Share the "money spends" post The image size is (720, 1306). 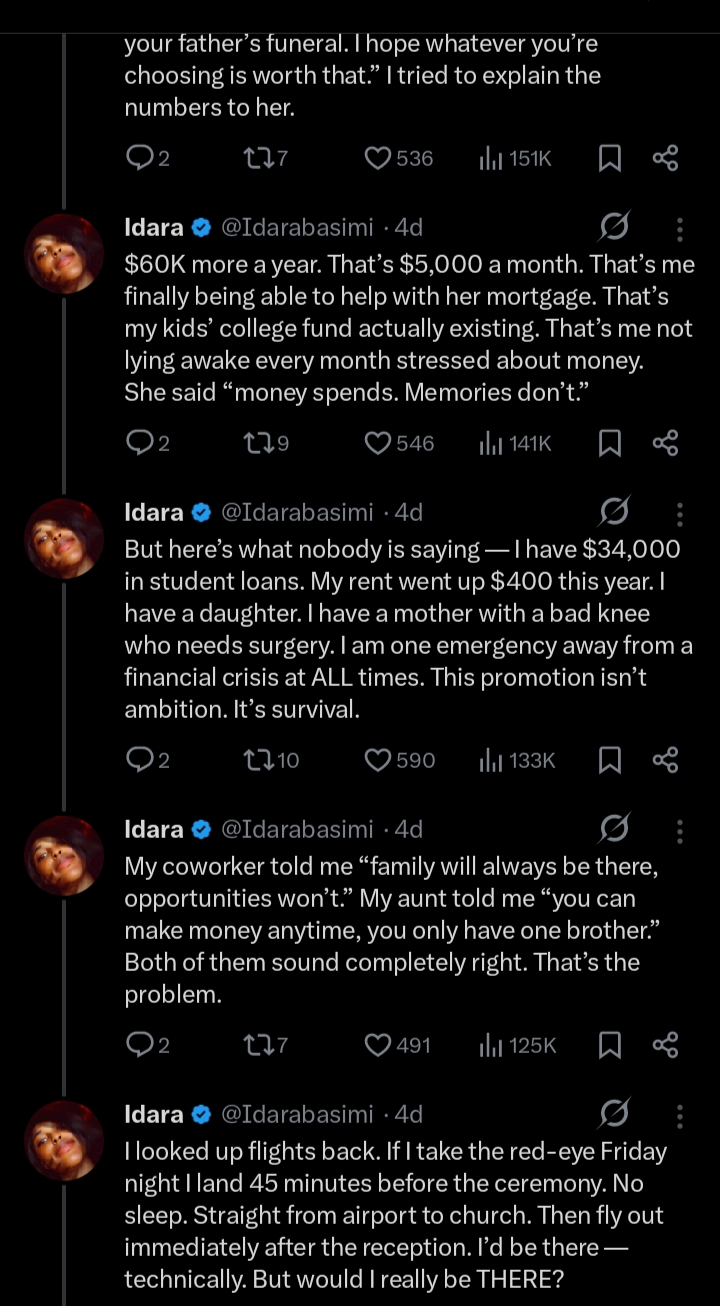click(x=665, y=443)
